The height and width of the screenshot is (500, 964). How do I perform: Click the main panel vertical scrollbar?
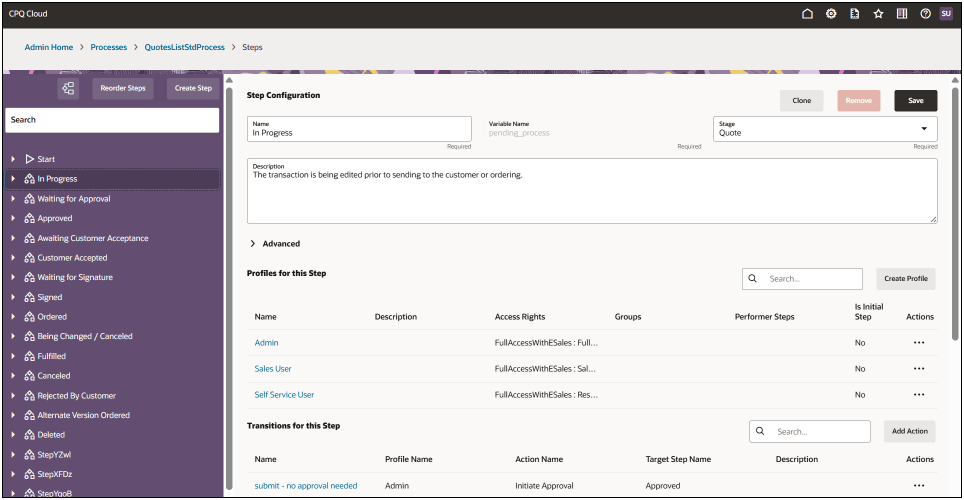pyautogui.click(x=955, y=213)
